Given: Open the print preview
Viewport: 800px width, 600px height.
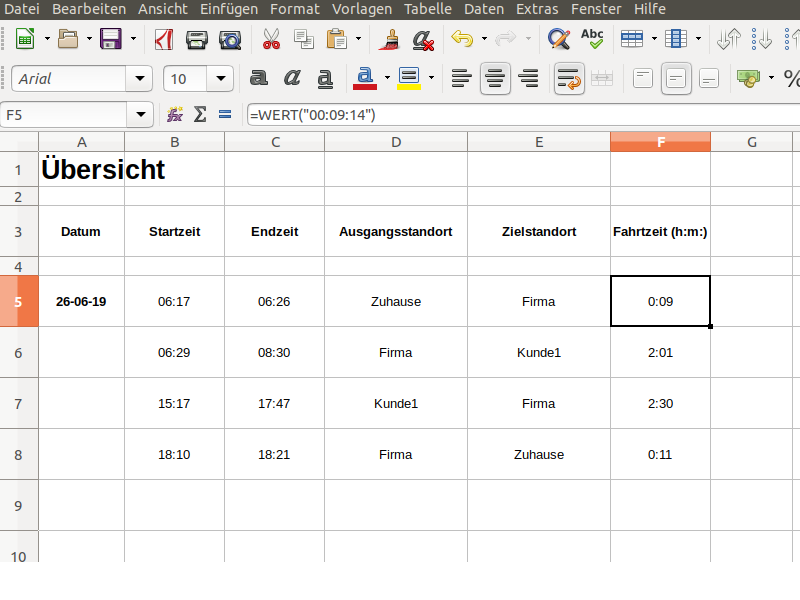Looking at the screenshot, I should click(231, 40).
